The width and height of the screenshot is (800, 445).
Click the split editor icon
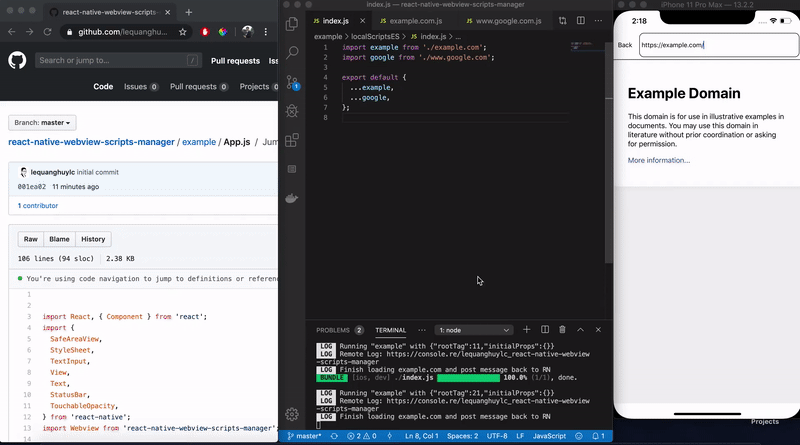(x=581, y=20)
